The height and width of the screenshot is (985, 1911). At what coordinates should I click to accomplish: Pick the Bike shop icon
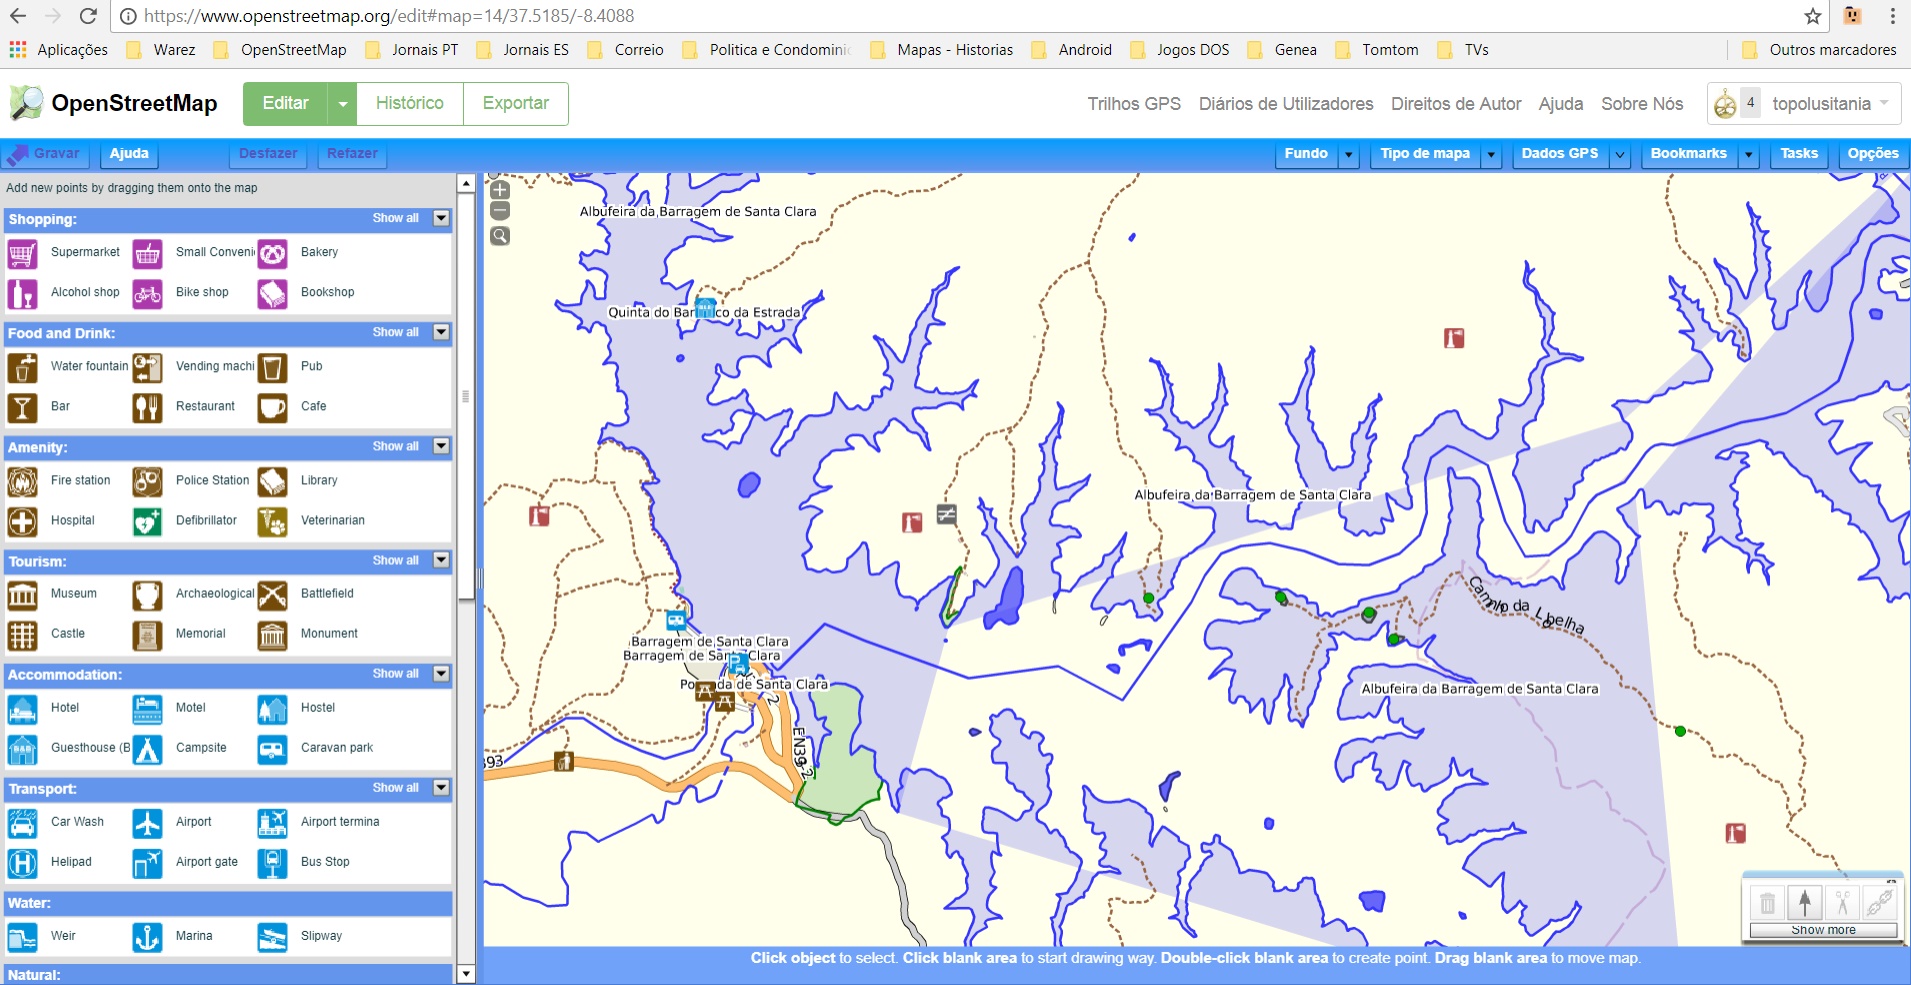click(148, 294)
